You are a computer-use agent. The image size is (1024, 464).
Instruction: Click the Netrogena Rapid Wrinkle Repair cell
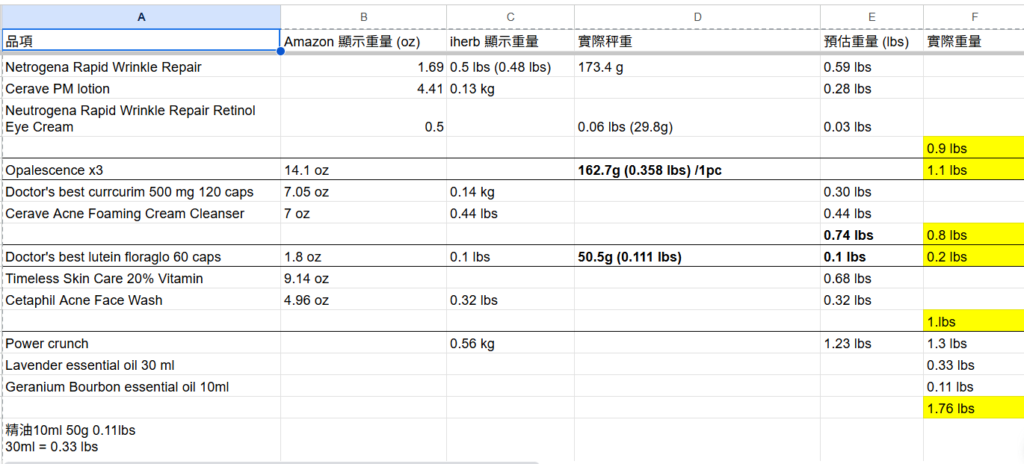pos(140,67)
